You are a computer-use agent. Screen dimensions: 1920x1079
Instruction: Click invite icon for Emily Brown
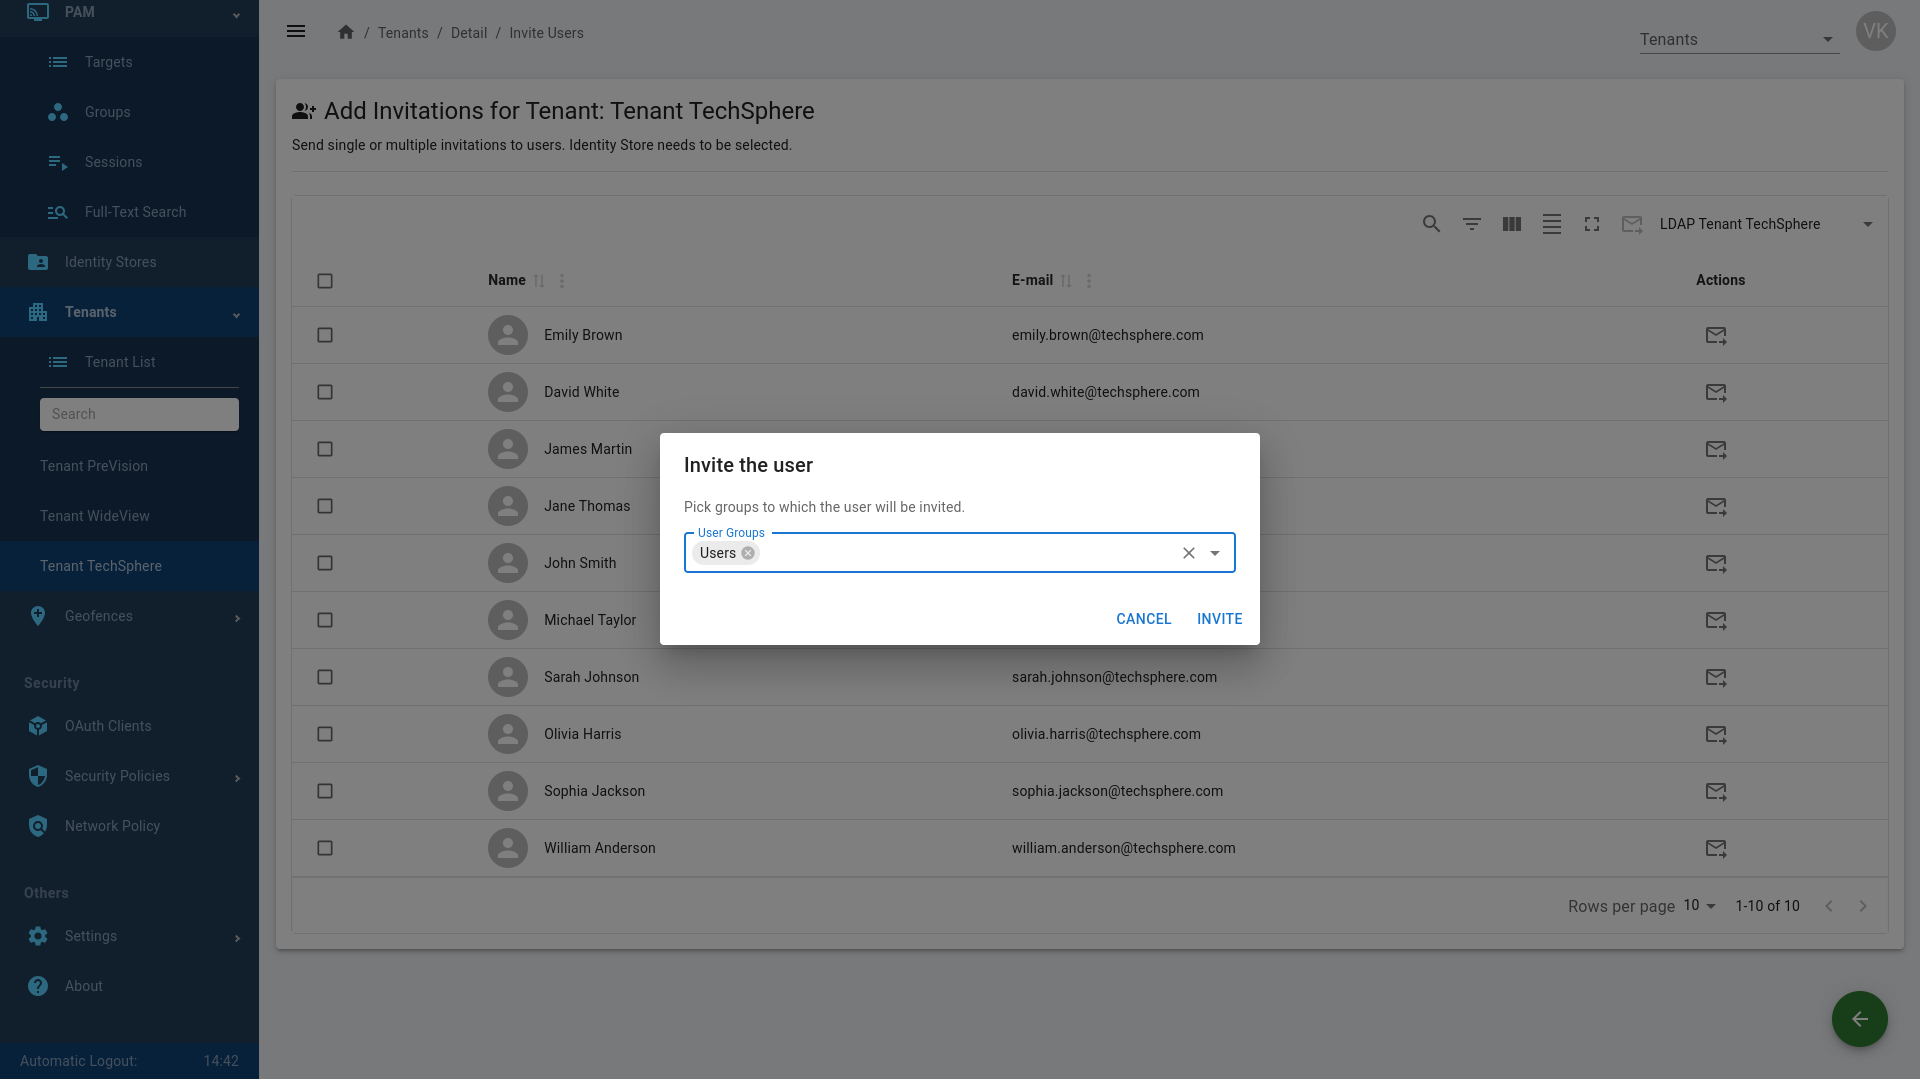pyautogui.click(x=1715, y=335)
